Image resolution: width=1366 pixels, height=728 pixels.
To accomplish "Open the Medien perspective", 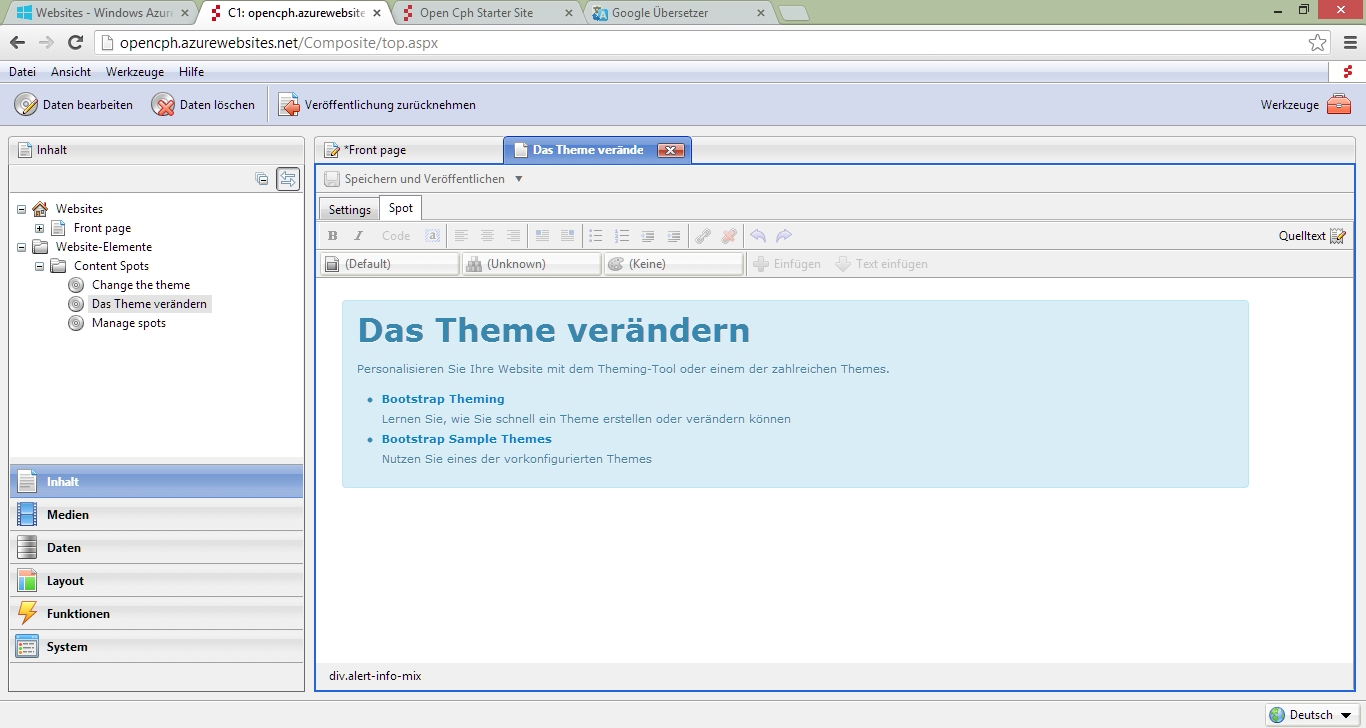I will click(68, 515).
